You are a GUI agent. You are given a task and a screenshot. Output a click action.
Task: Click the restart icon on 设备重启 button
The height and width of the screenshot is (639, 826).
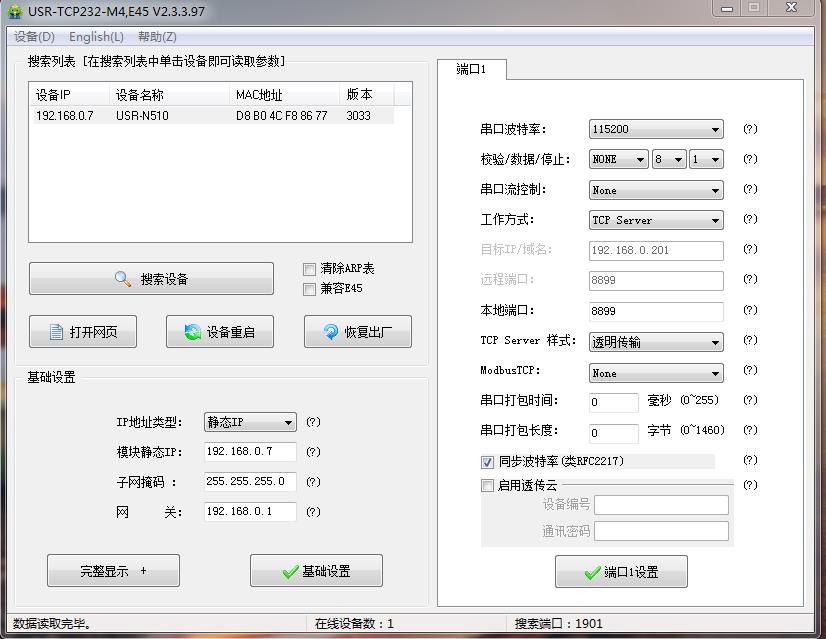coord(192,333)
